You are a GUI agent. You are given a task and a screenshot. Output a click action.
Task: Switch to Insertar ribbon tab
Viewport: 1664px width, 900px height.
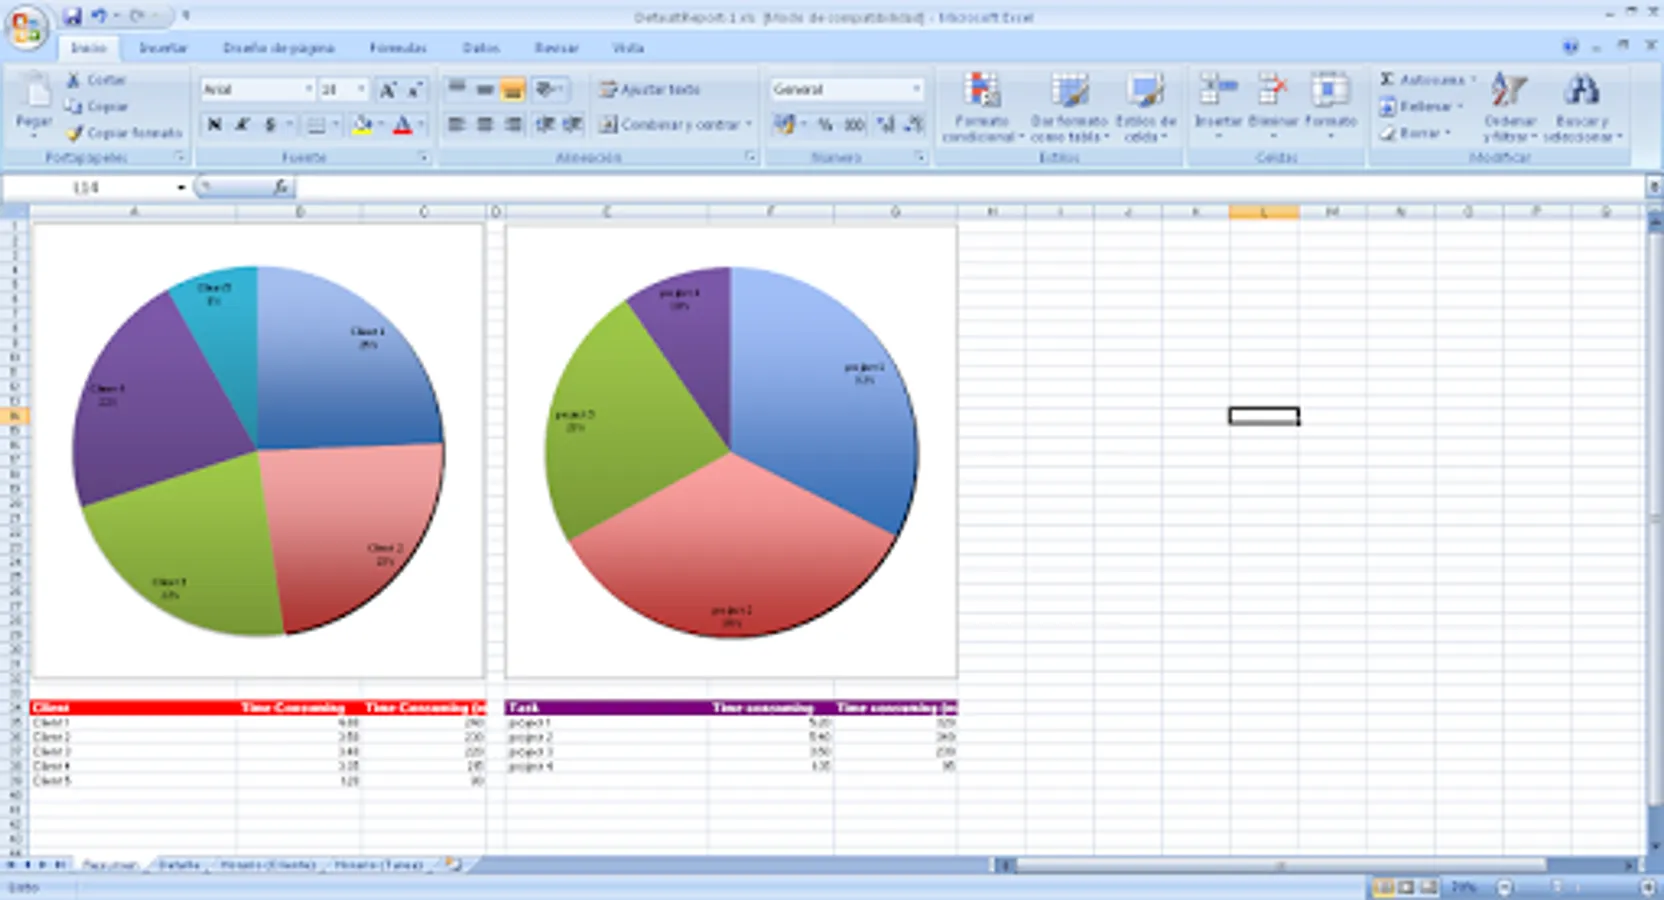click(x=163, y=48)
